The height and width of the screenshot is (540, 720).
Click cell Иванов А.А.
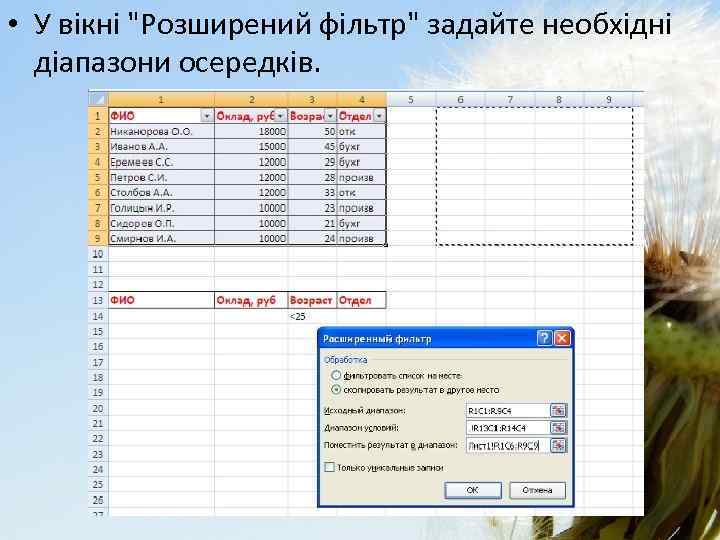pyautogui.click(x=161, y=146)
